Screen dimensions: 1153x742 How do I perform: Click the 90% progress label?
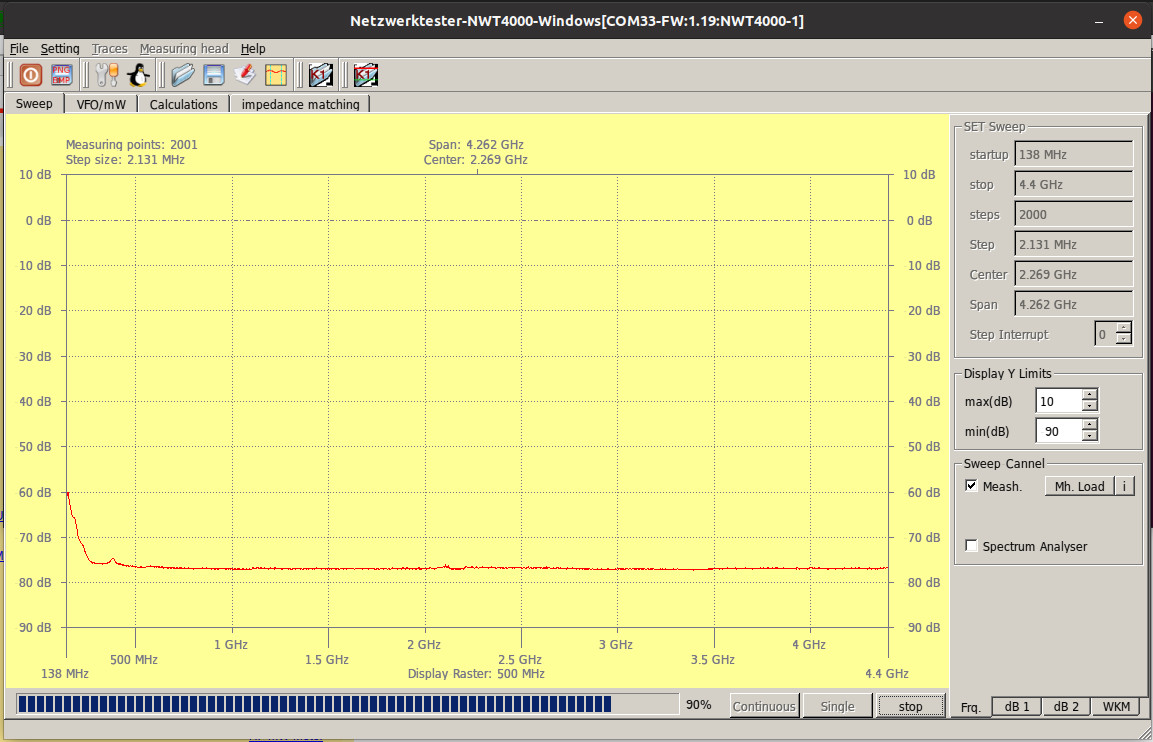(699, 704)
